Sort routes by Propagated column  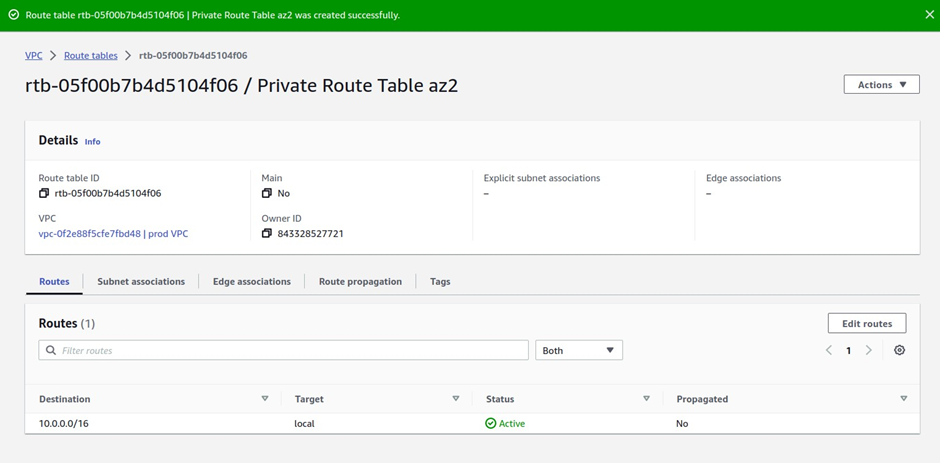[x=903, y=398]
